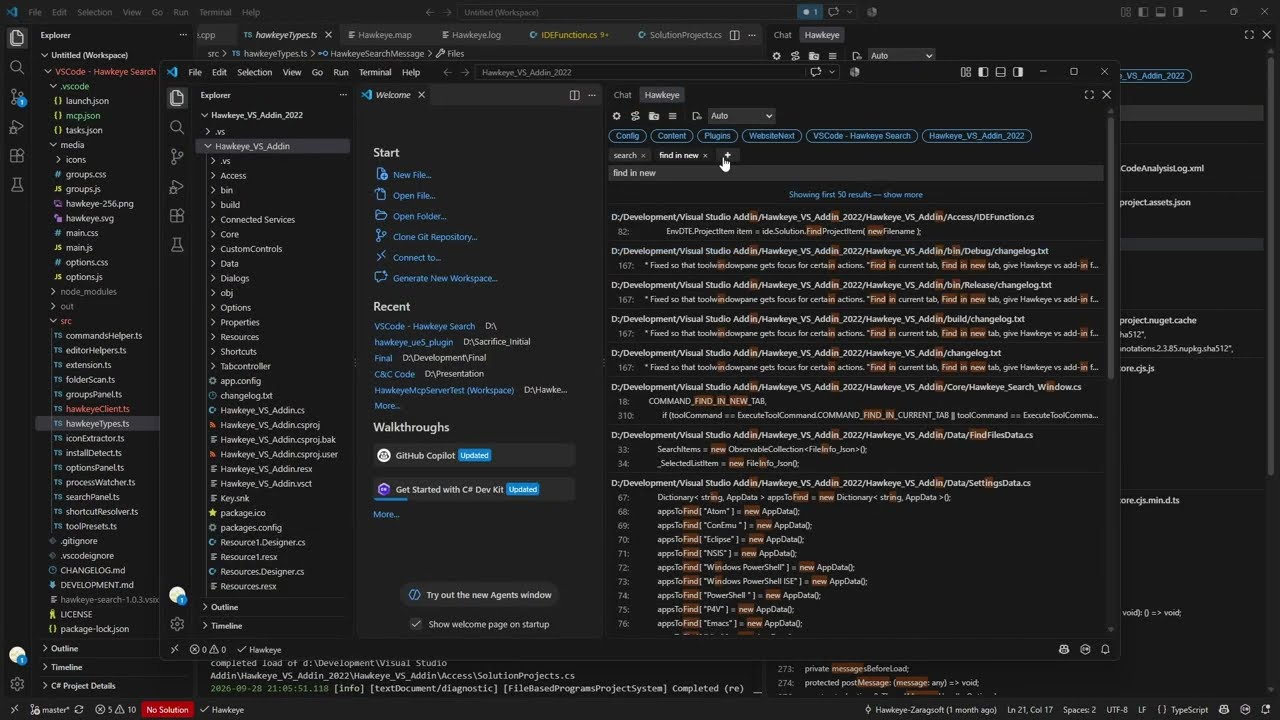This screenshot has width=1280, height=720.
Task: Open Run and Debug in back window
Action: point(17,127)
